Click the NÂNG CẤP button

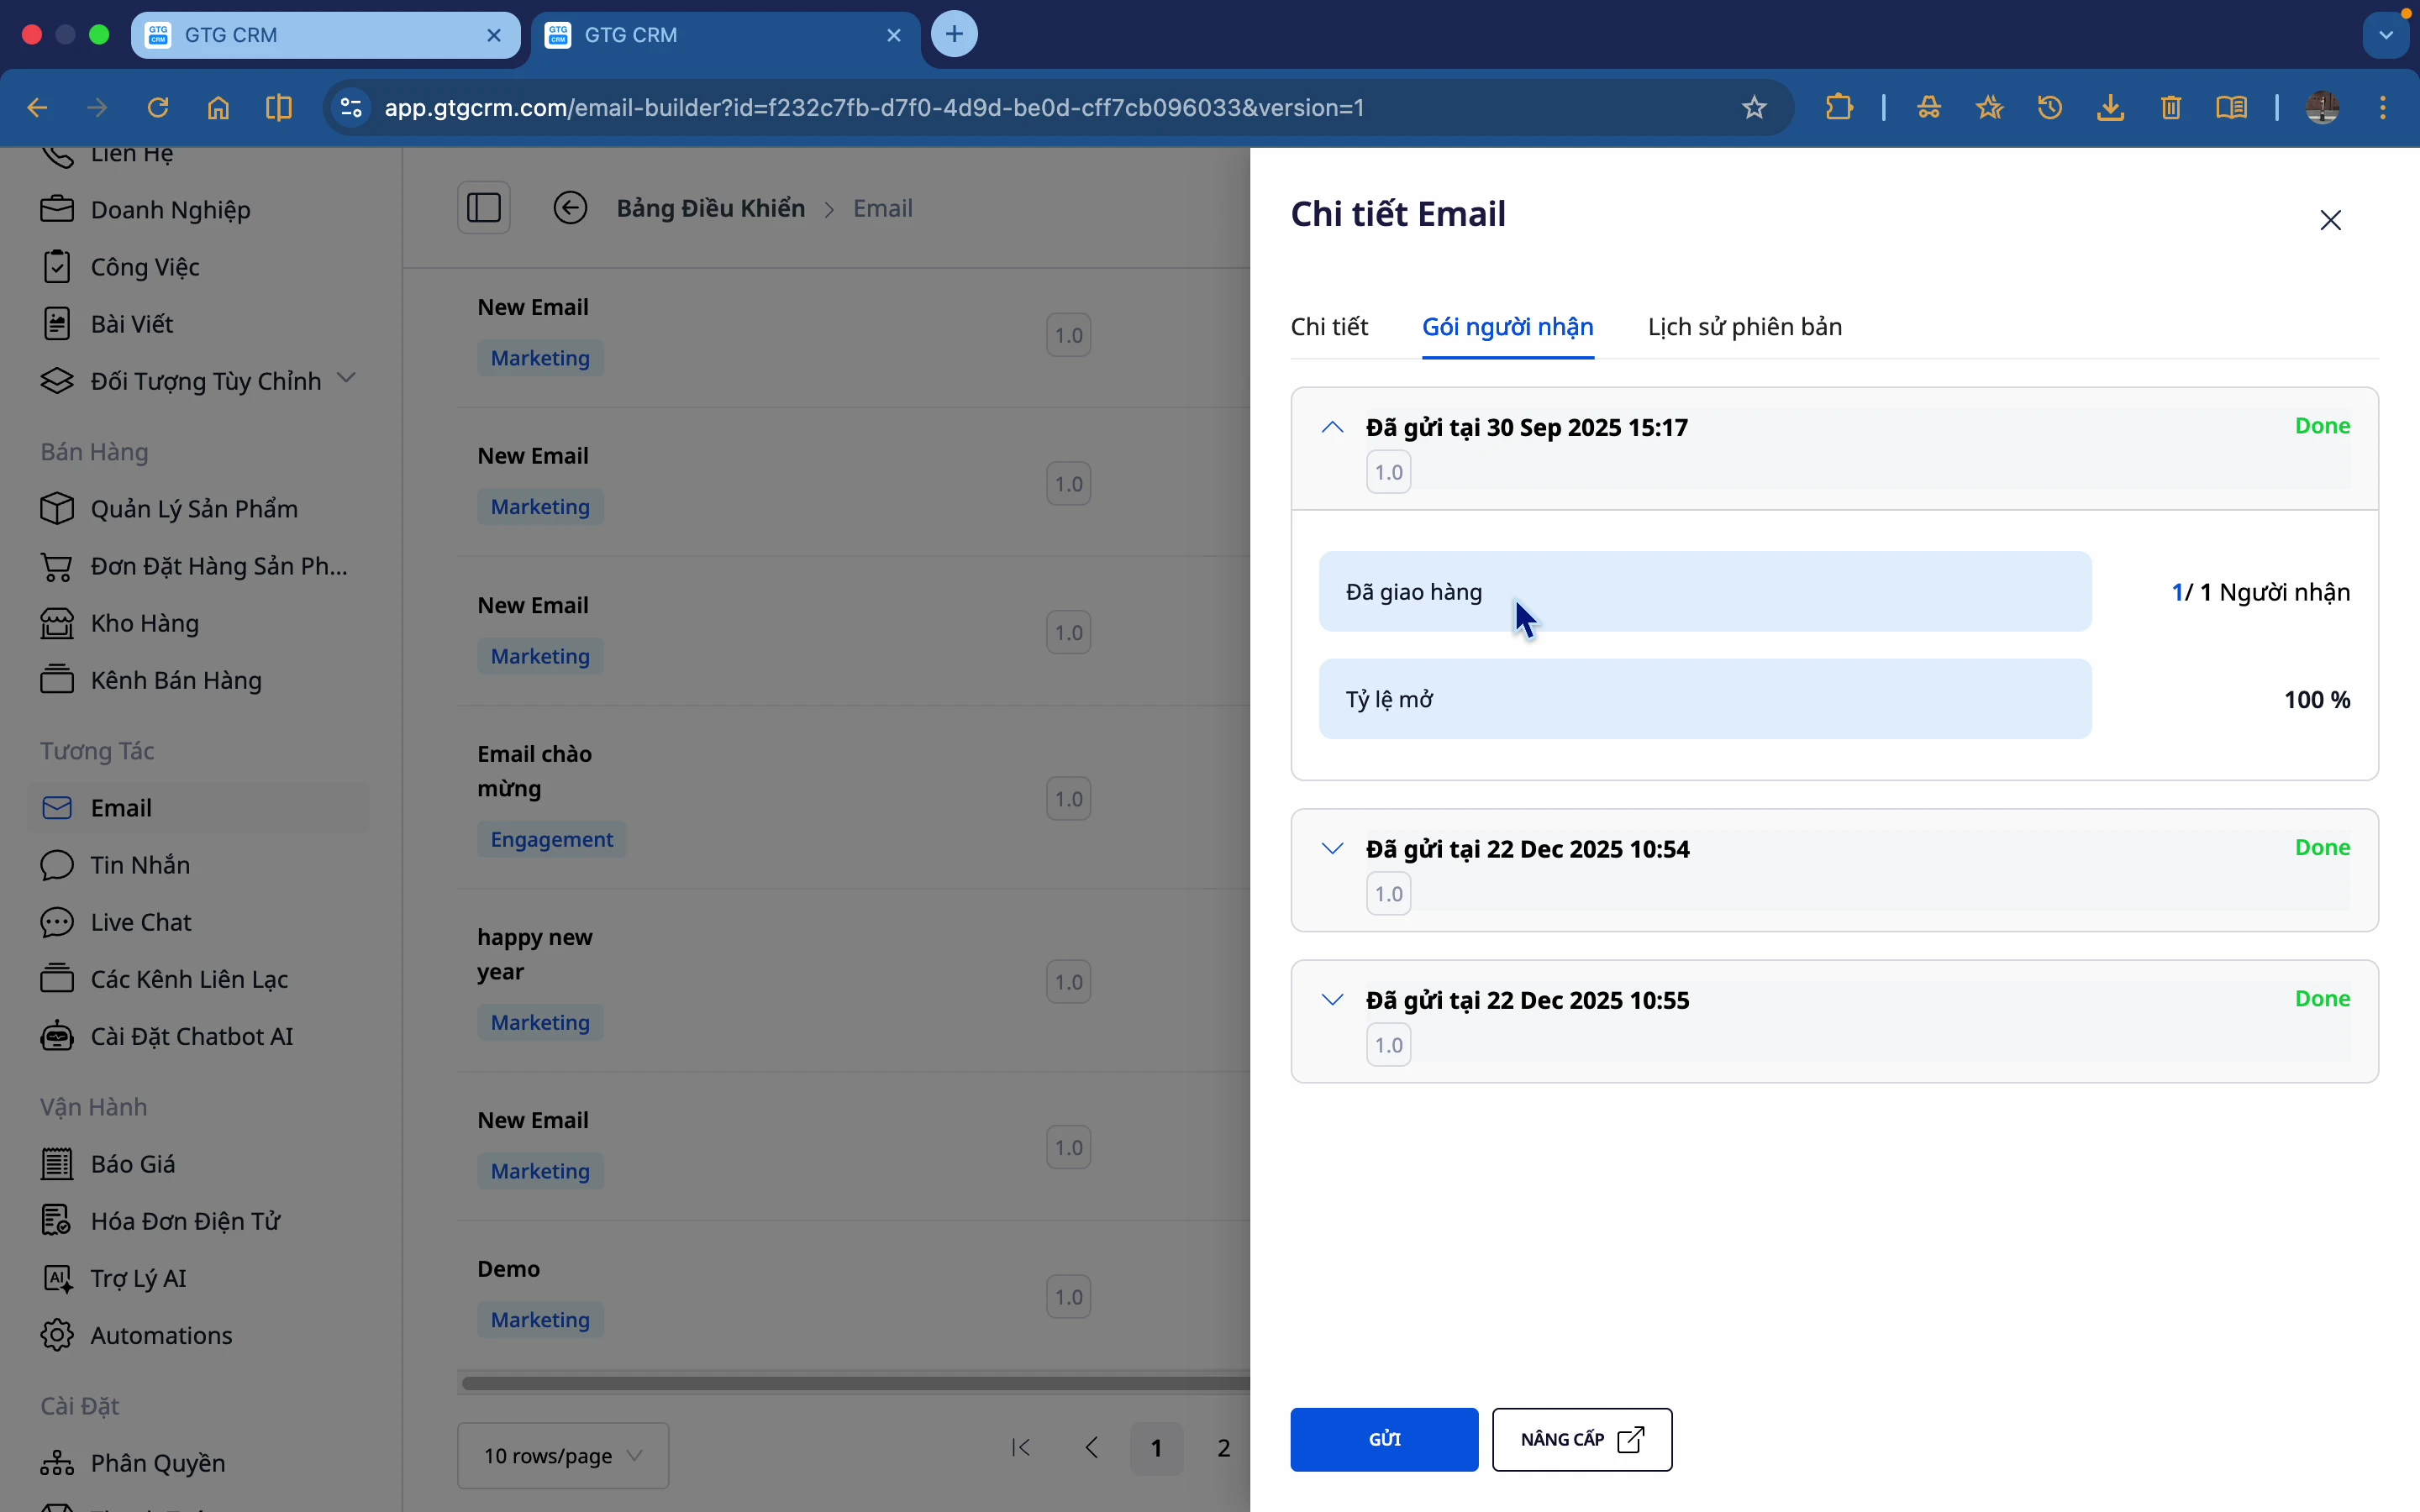coord(1581,1439)
